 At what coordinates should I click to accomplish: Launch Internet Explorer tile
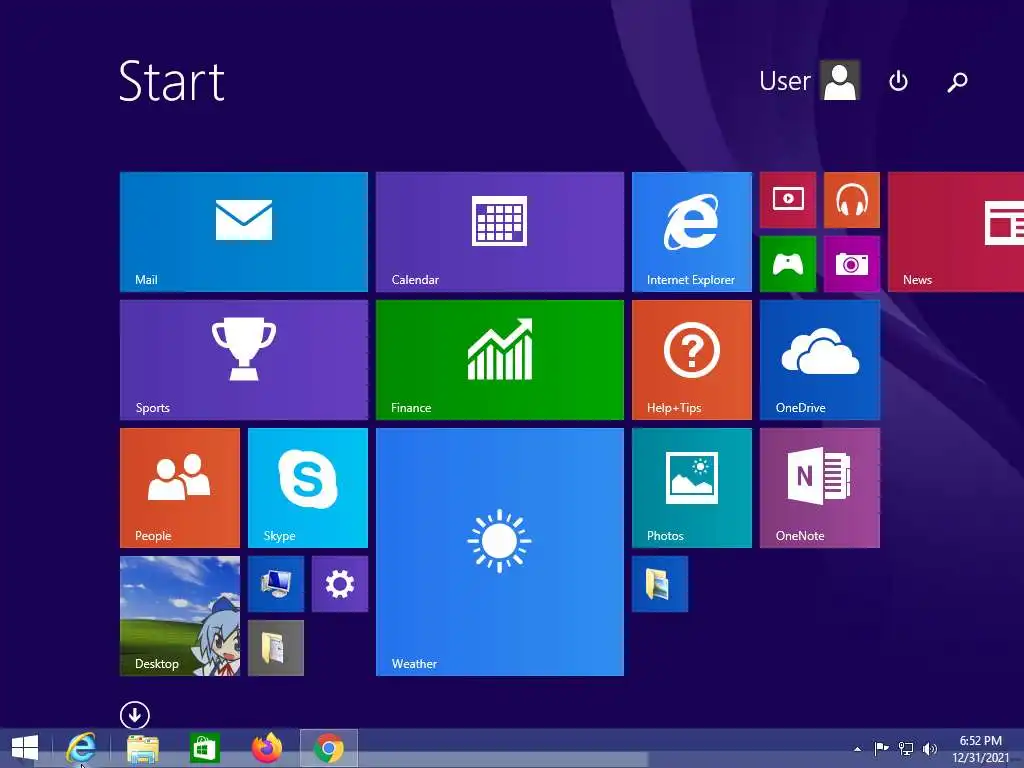(x=692, y=232)
